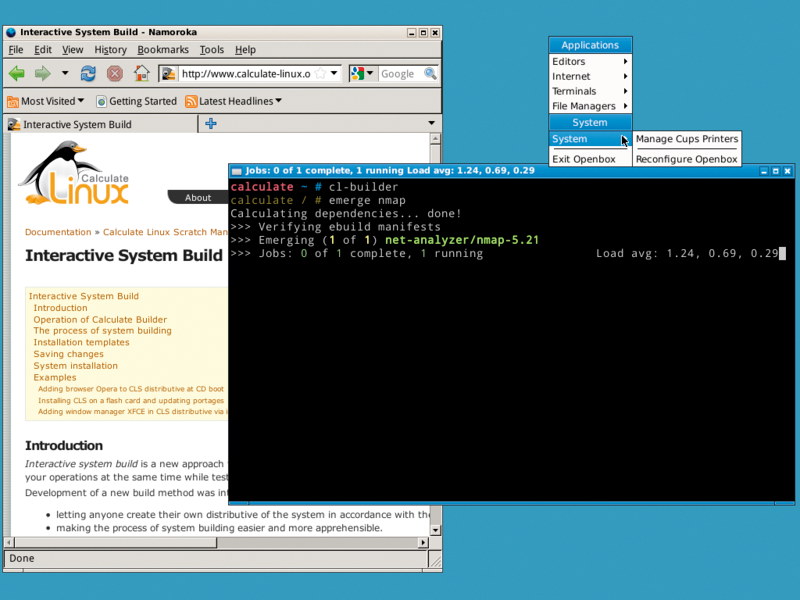Expand the File Managers submenu
This screenshot has width=800, height=600.
pyautogui.click(x=590, y=106)
